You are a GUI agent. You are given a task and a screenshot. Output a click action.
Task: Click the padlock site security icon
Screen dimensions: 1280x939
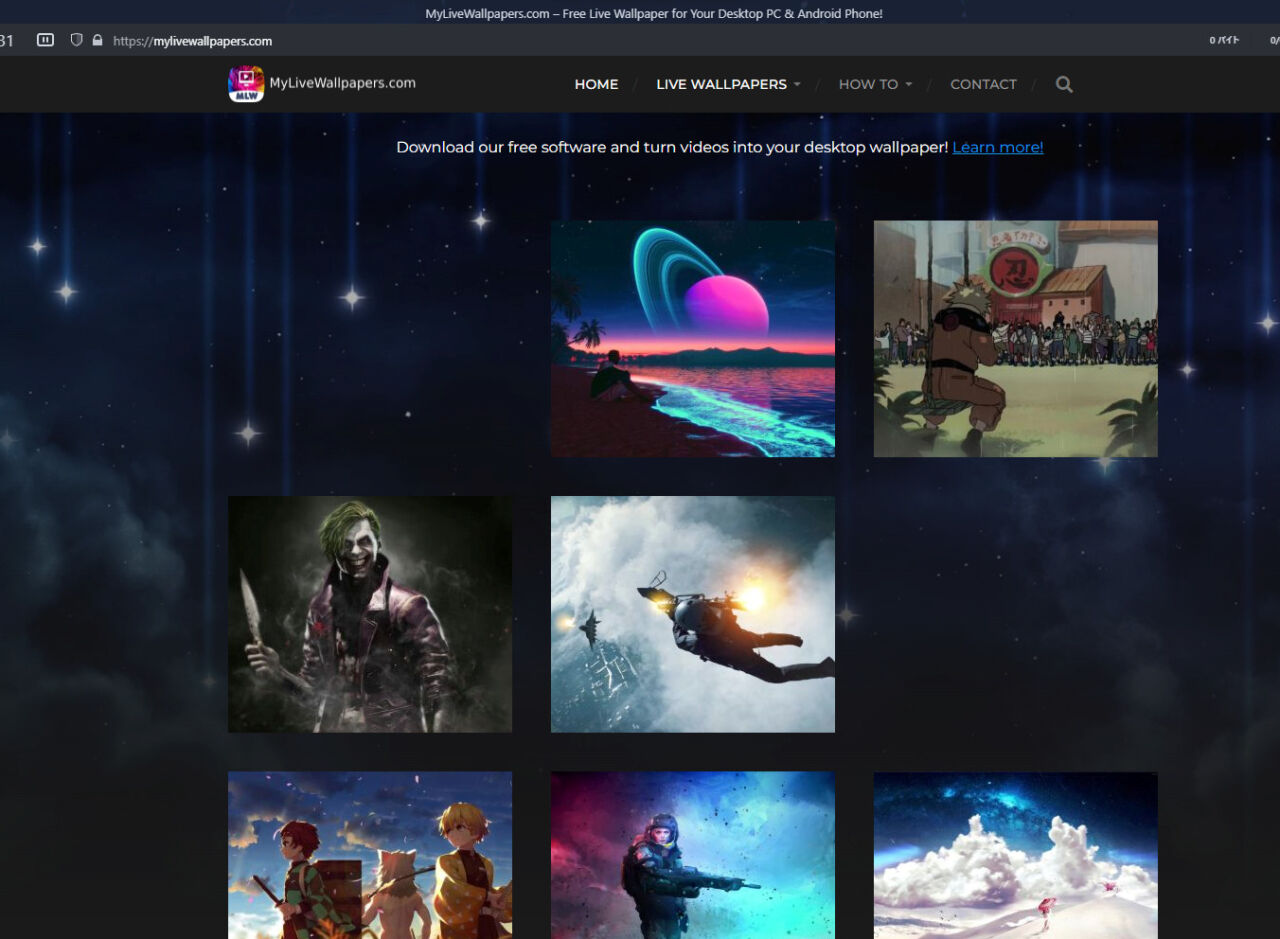[97, 40]
